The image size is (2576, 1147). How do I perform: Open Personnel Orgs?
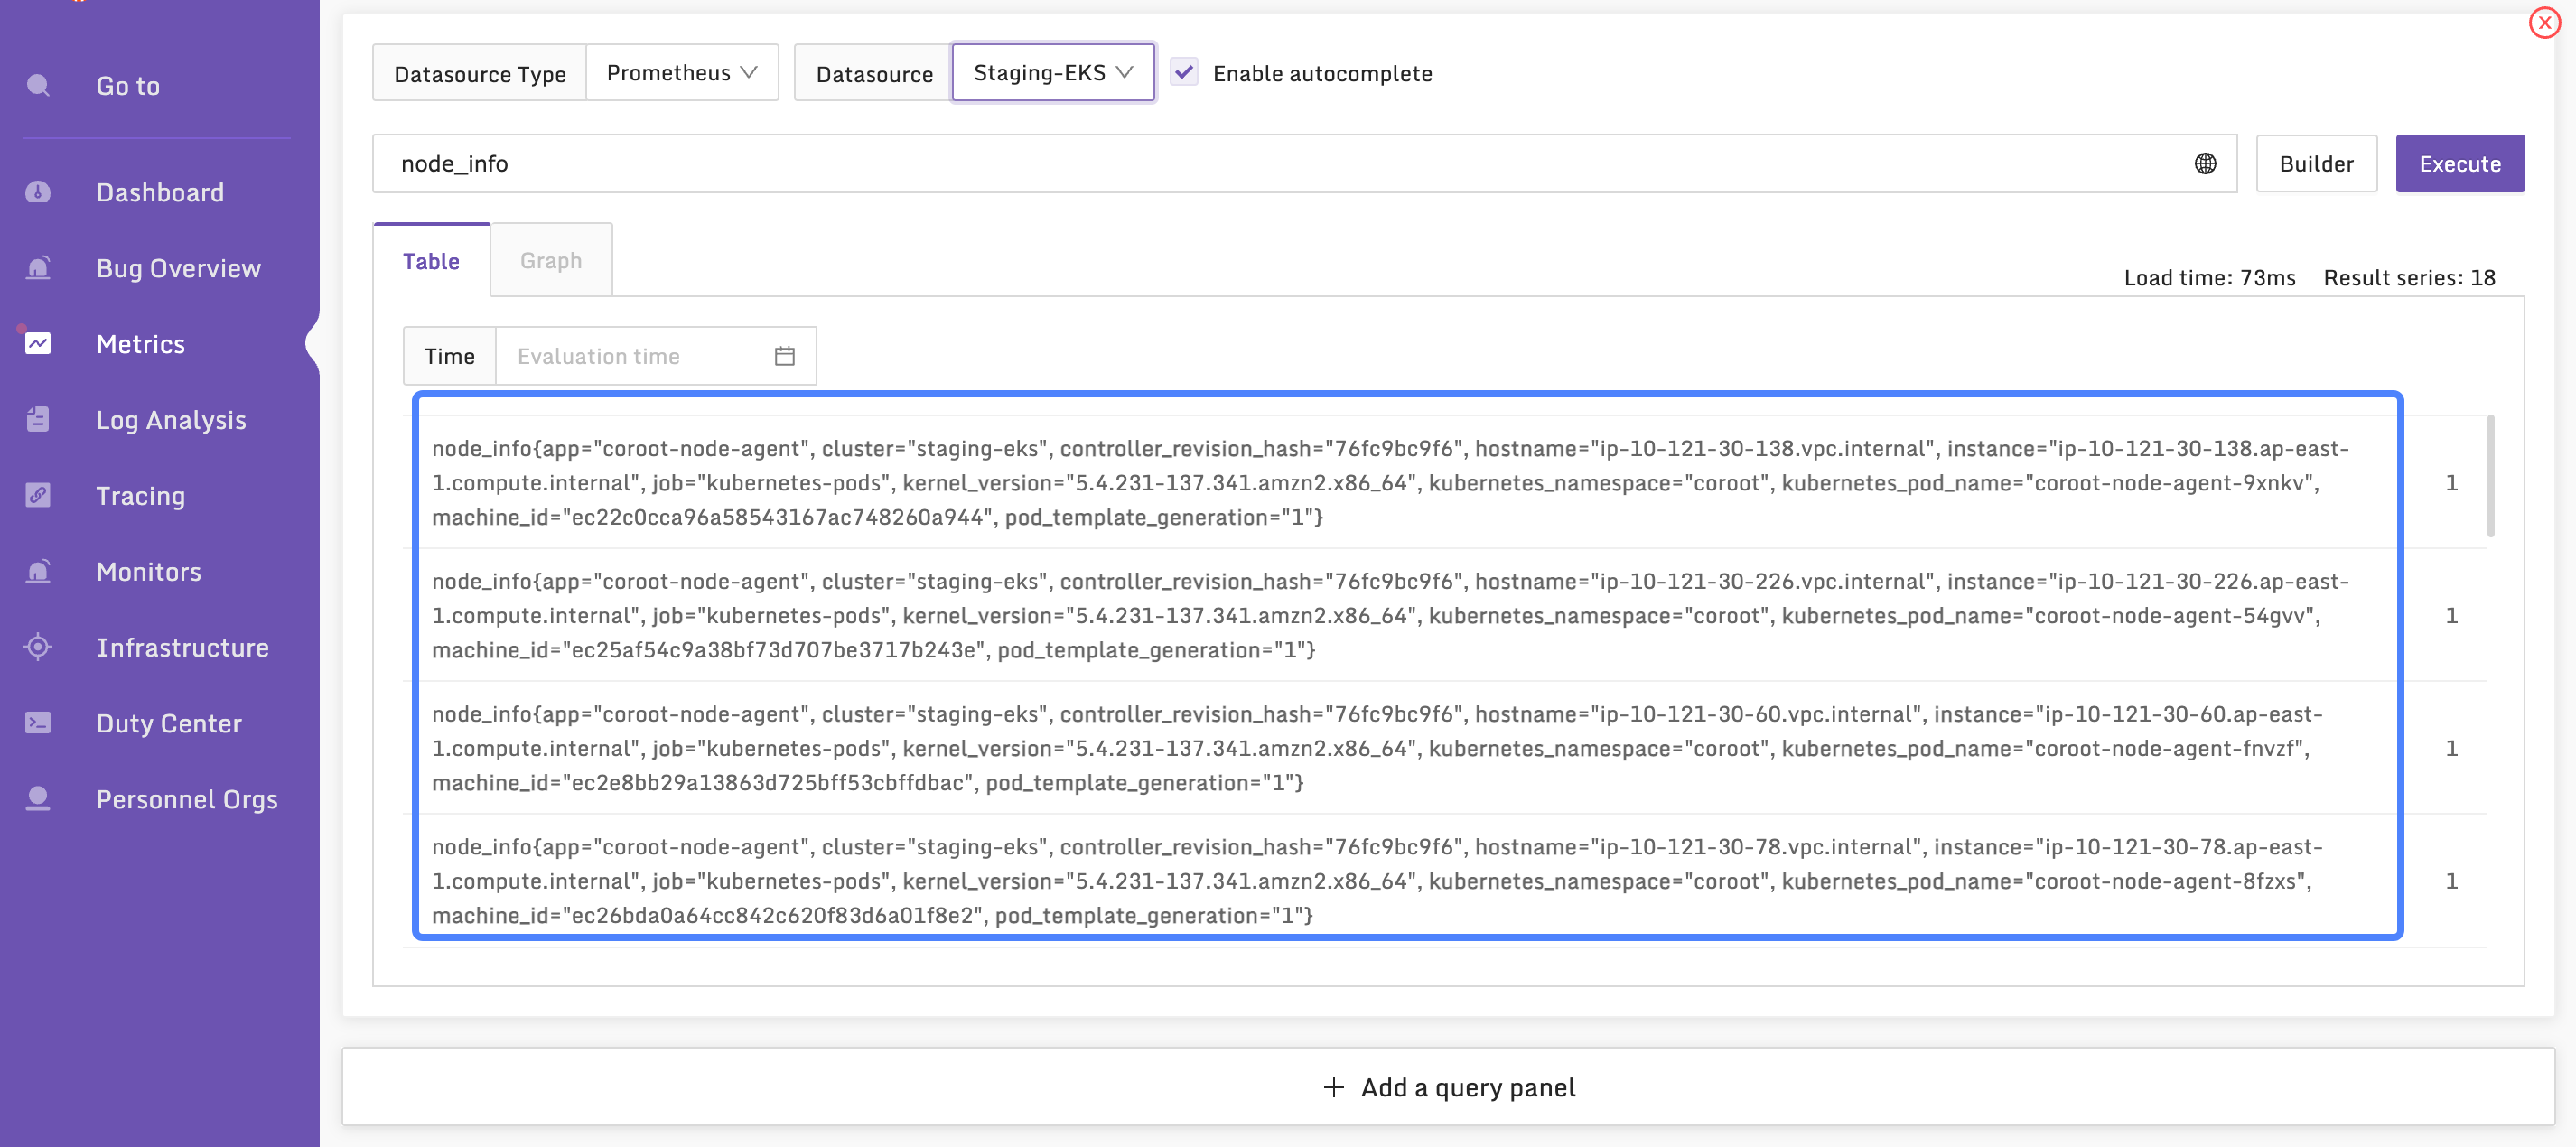tap(187, 799)
